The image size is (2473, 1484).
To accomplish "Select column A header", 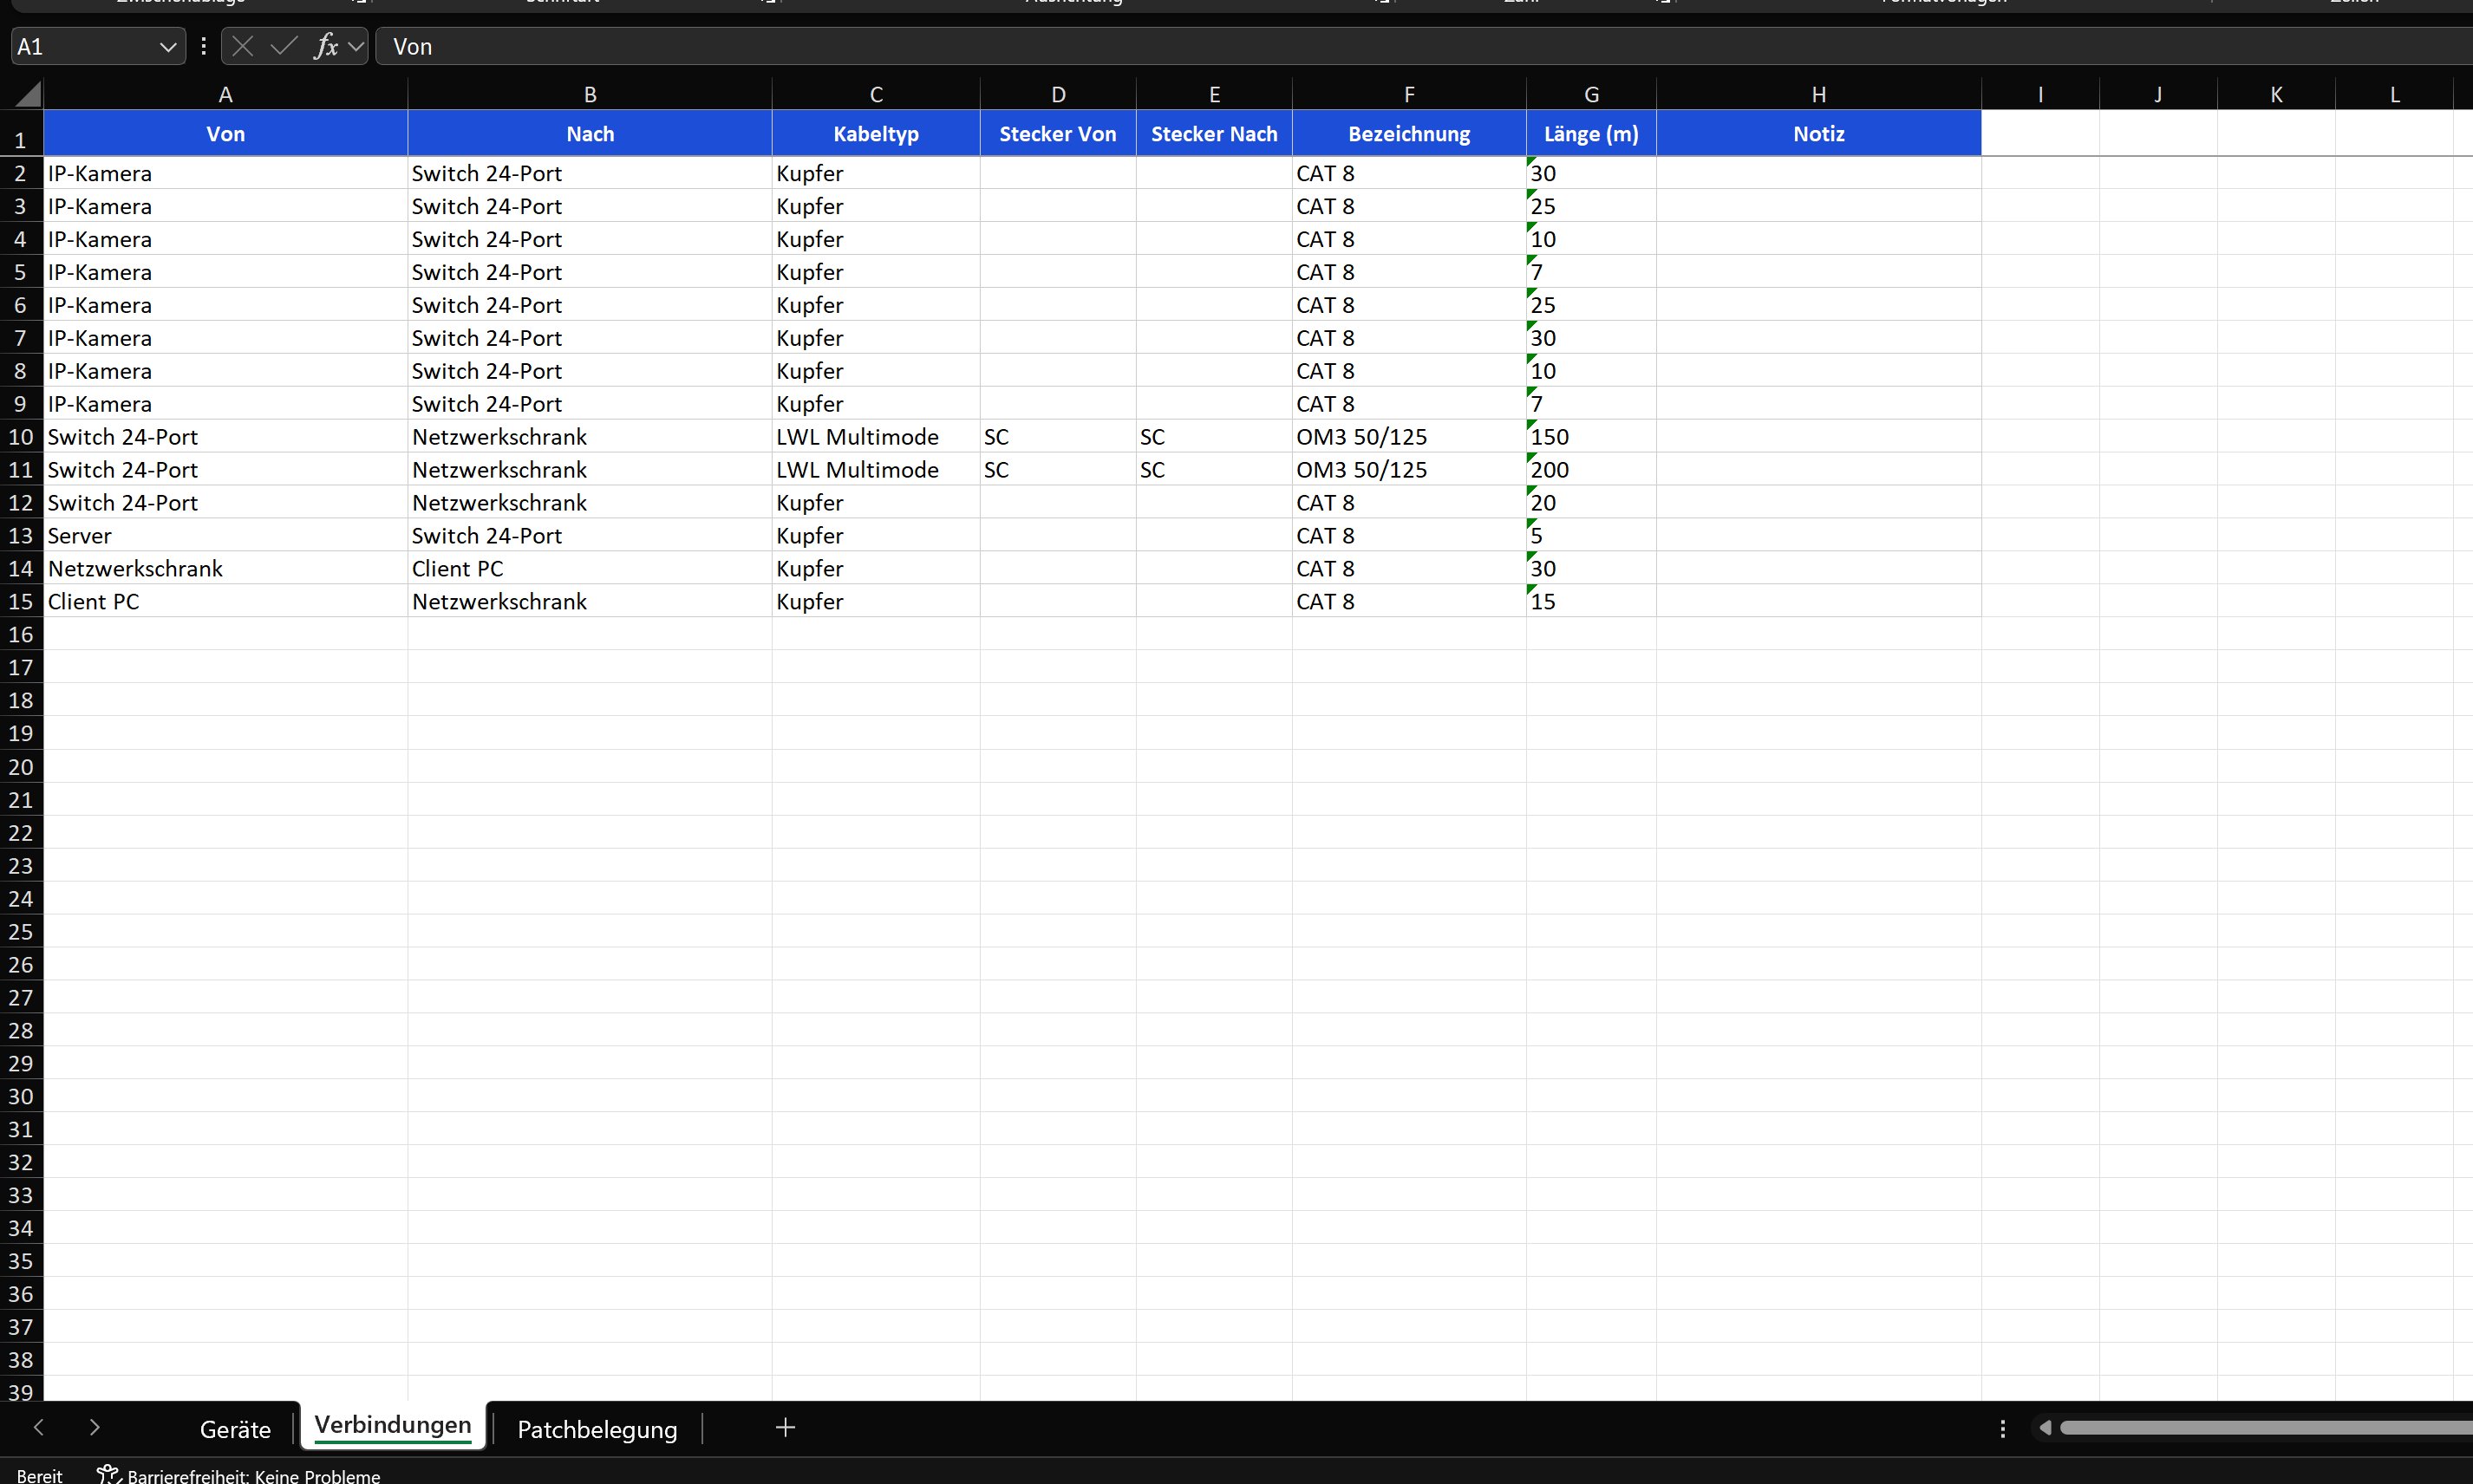I will tap(226, 94).
